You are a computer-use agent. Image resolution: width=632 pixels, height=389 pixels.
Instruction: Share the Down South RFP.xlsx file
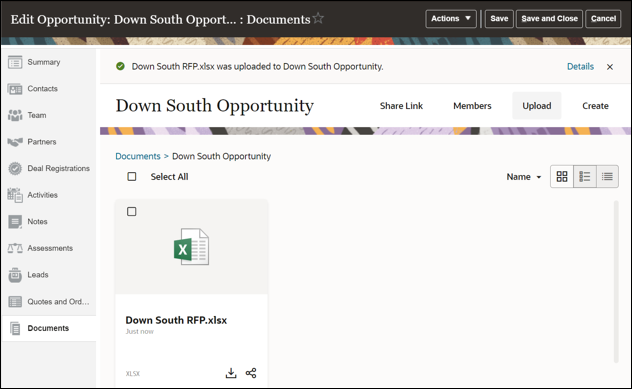click(251, 373)
